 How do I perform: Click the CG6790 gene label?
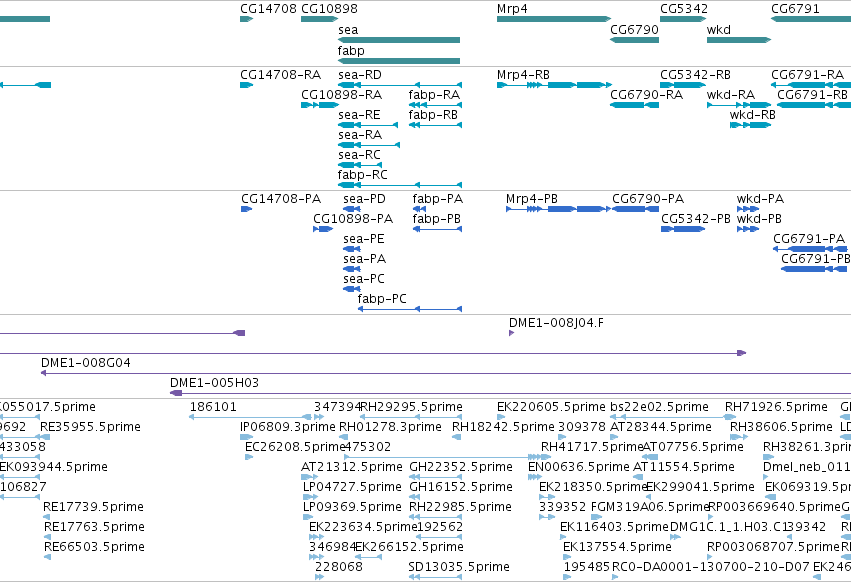click(x=634, y=30)
